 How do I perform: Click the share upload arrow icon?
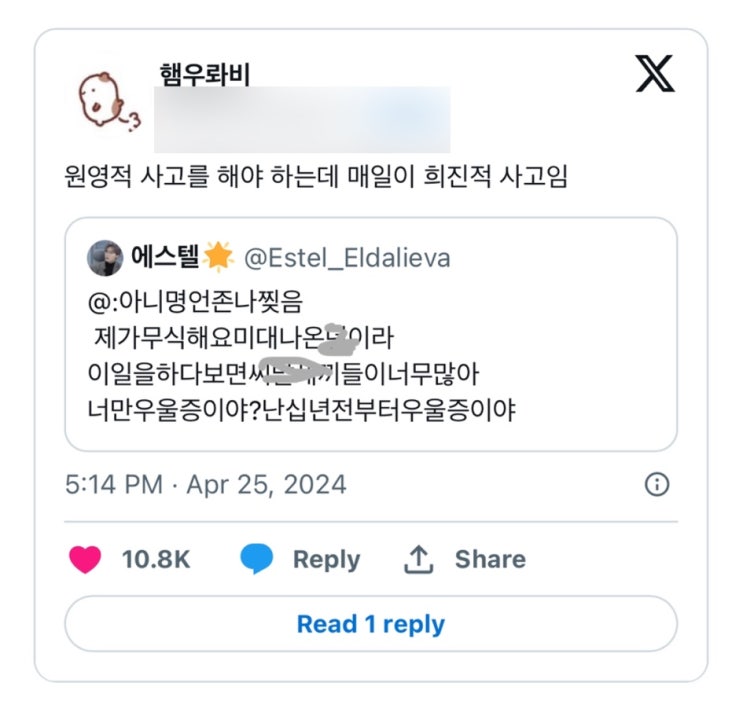[x=417, y=560]
